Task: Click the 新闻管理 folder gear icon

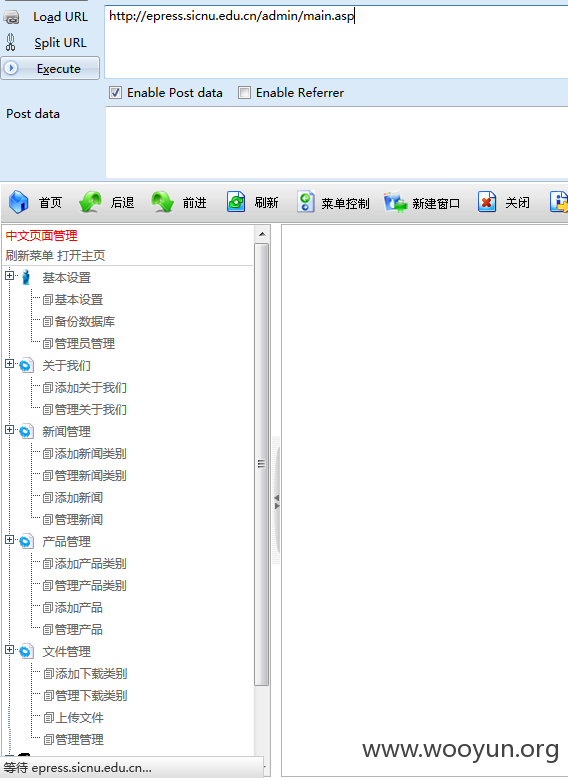Action: pos(26,432)
